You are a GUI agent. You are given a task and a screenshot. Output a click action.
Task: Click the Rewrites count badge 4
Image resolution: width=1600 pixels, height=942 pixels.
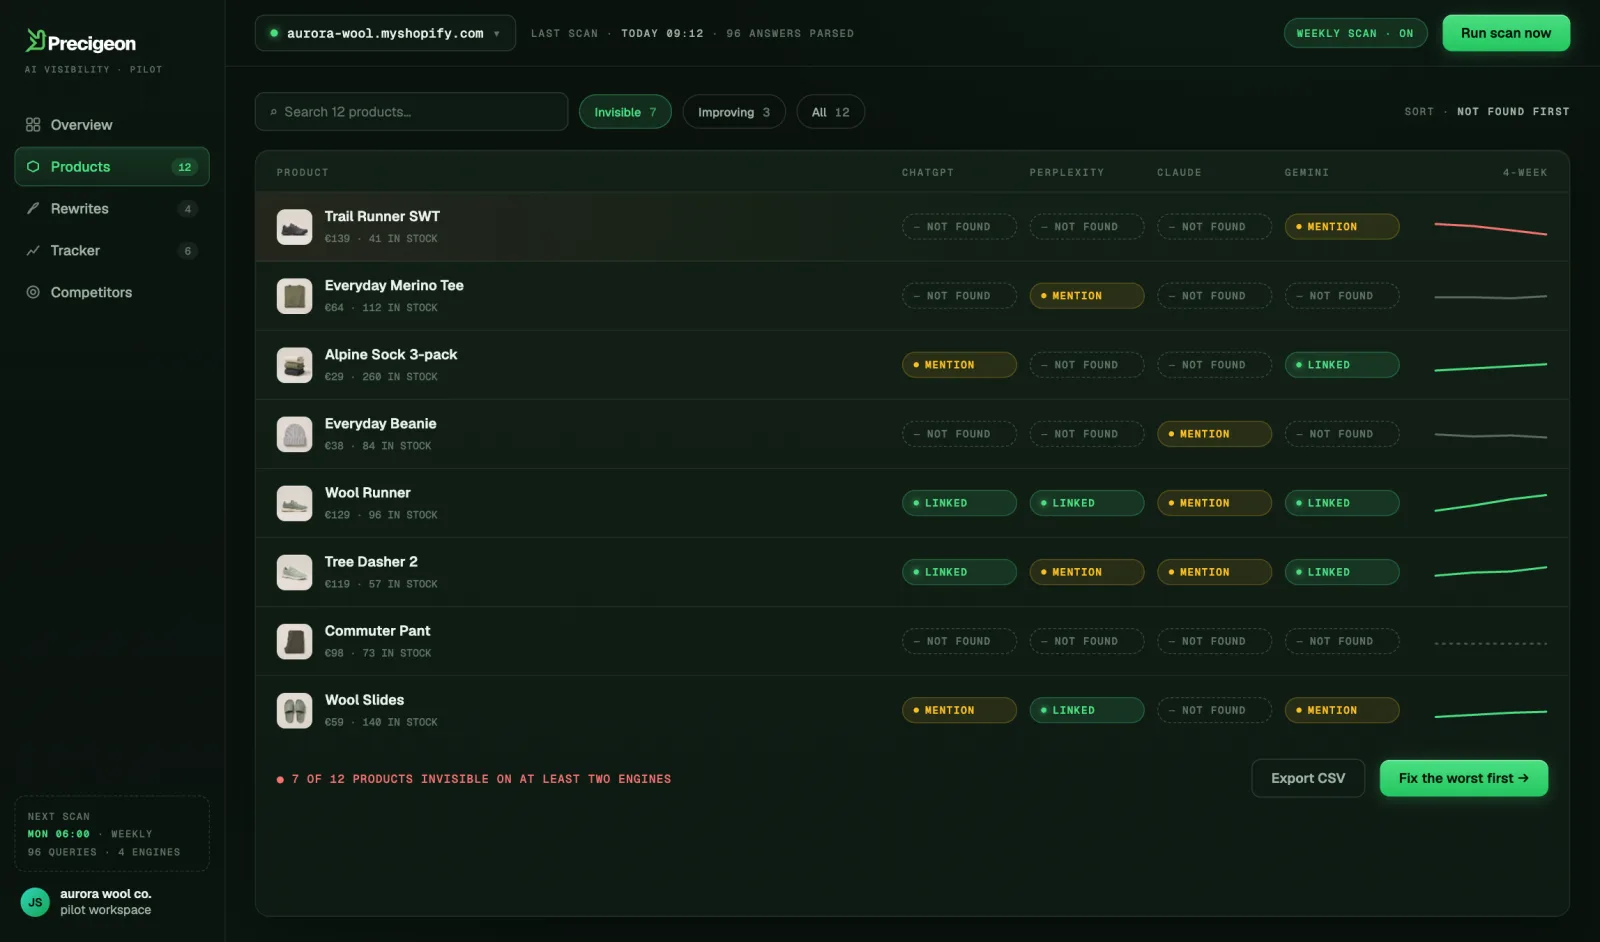187,209
